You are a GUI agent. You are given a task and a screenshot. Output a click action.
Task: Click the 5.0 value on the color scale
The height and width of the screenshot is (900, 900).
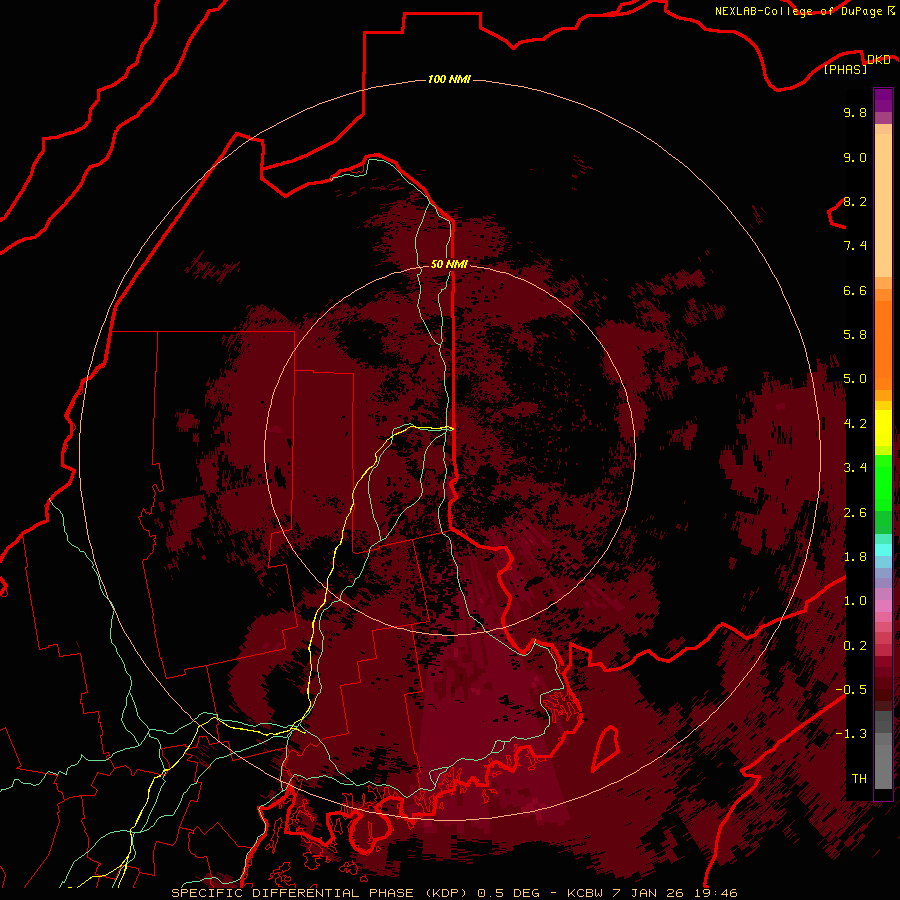click(x=855, y=379)
